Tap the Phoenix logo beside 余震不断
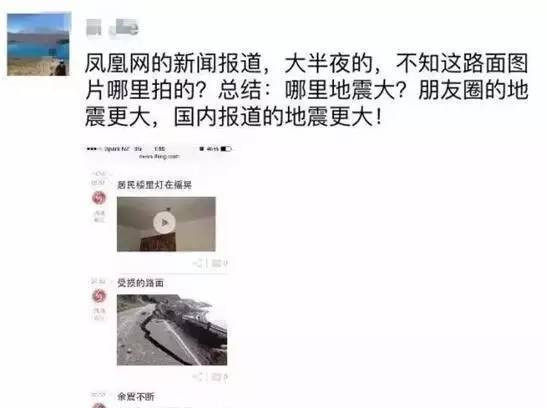Screen dimensions: 547x408 (99, 406)
